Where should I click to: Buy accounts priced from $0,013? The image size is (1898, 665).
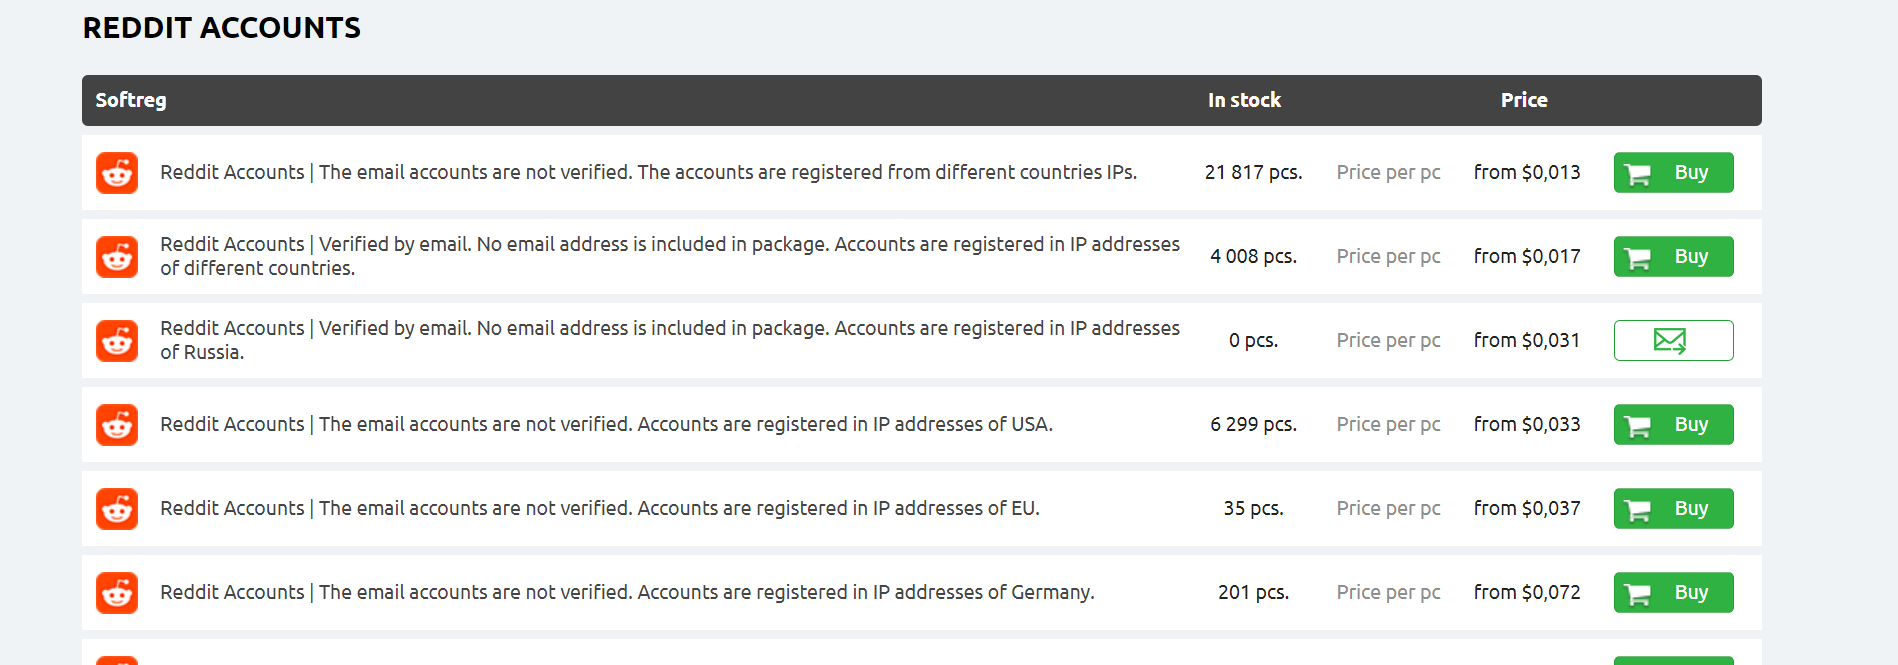[x=1672, y=173]
